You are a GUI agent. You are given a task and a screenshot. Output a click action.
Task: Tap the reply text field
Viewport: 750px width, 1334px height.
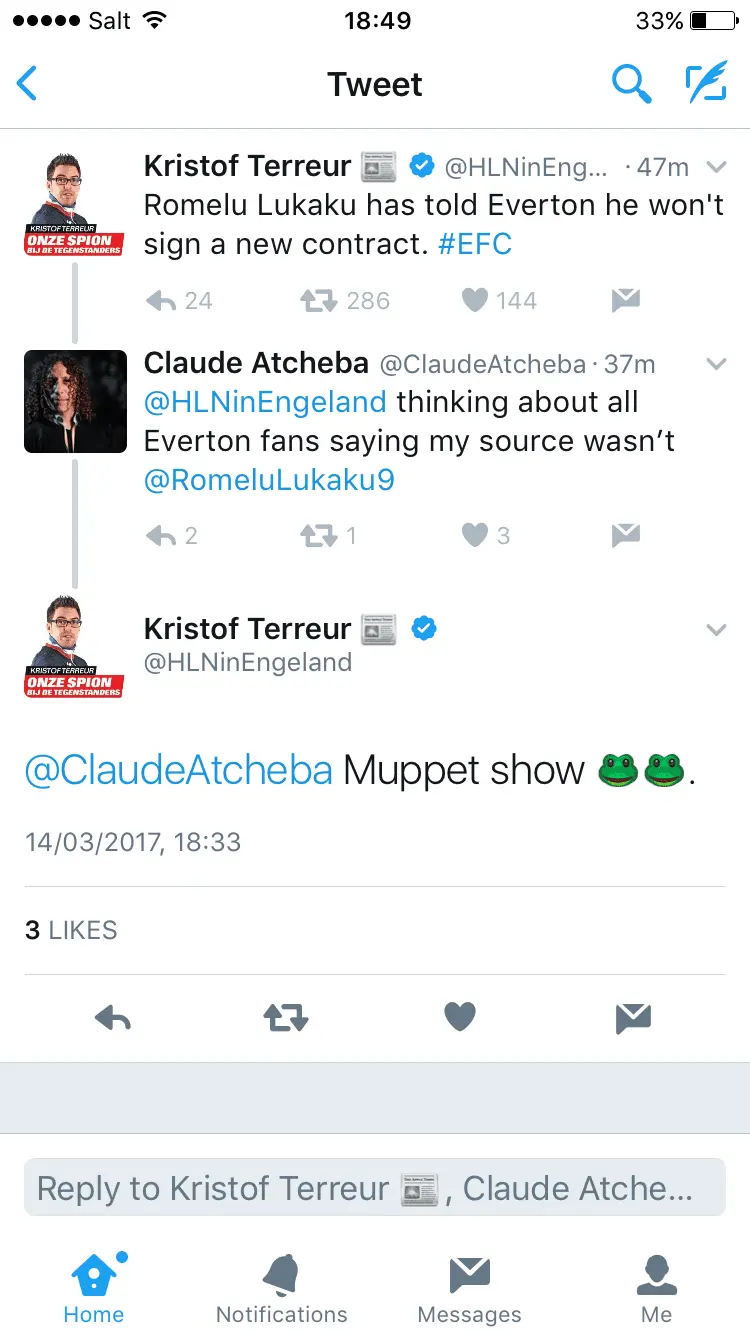pos(374,1188)
